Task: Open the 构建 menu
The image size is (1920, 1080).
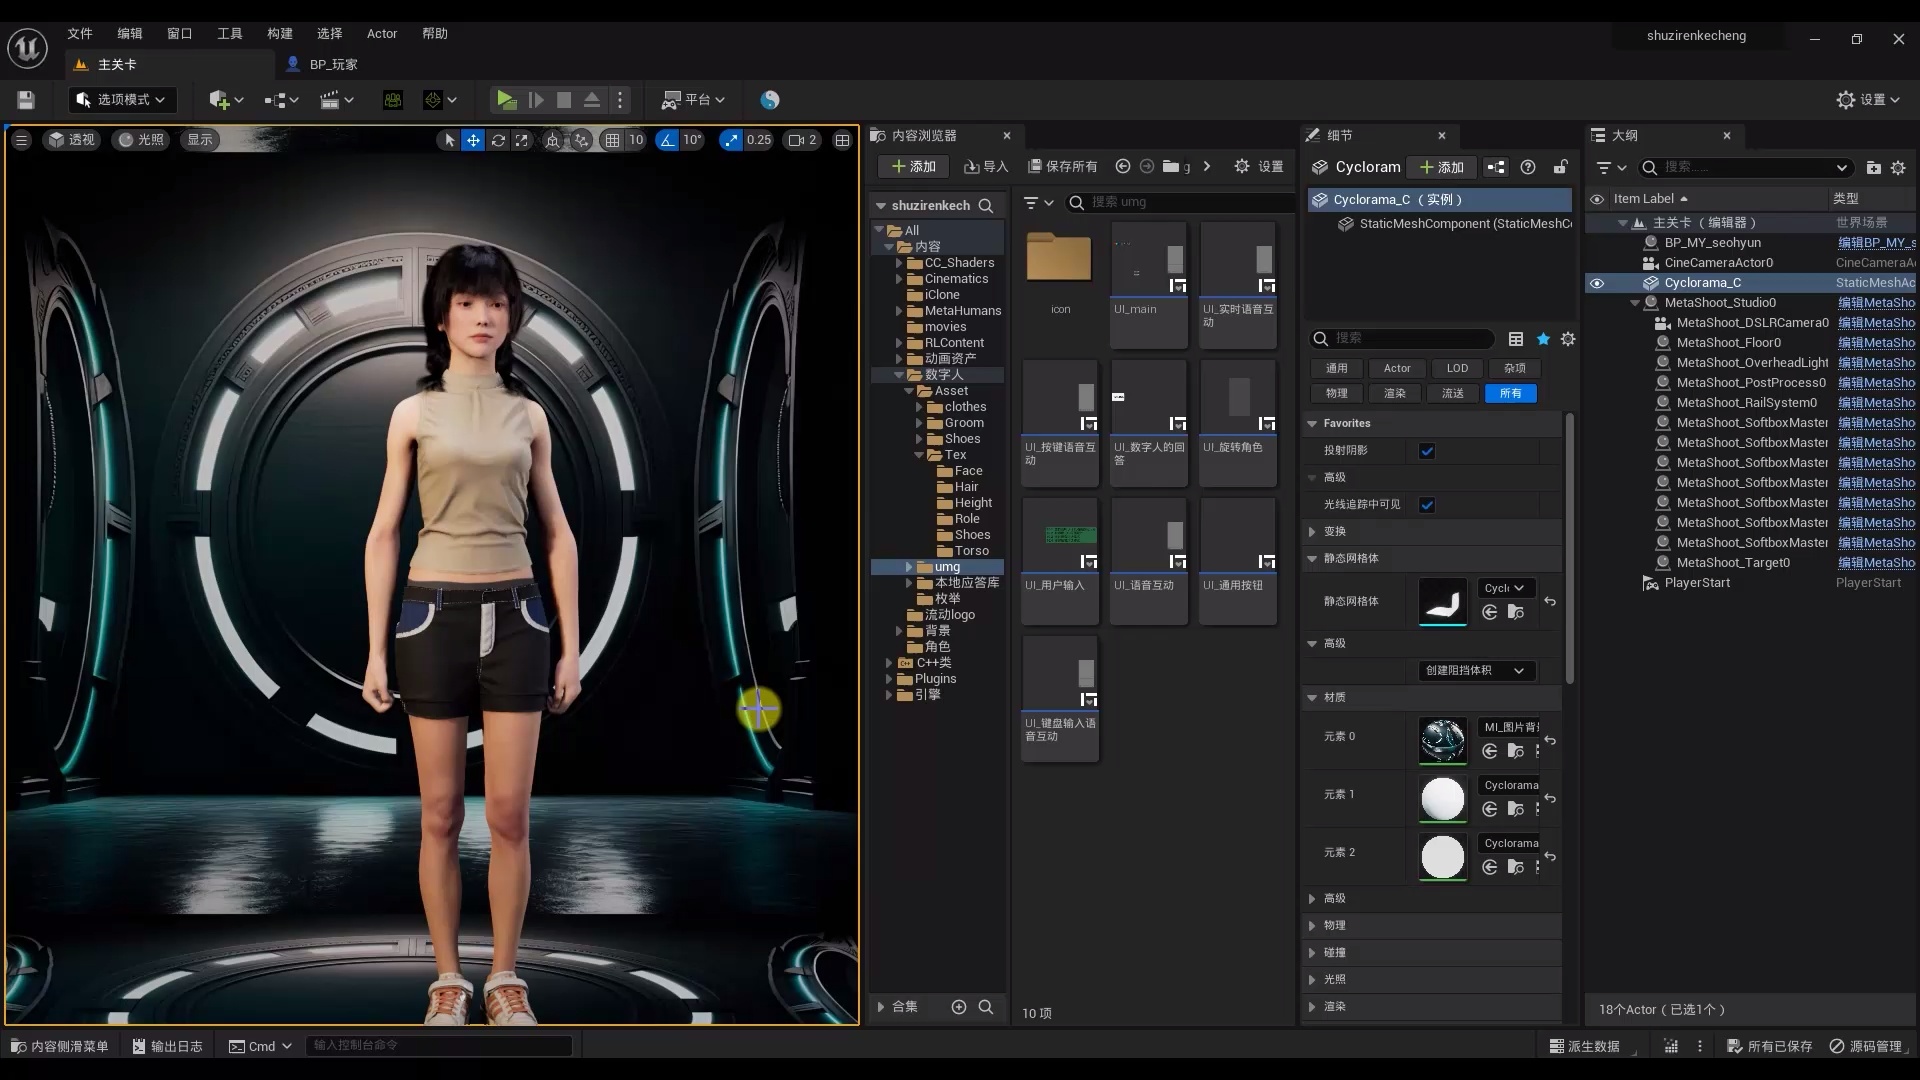Action: coord(279,33)
